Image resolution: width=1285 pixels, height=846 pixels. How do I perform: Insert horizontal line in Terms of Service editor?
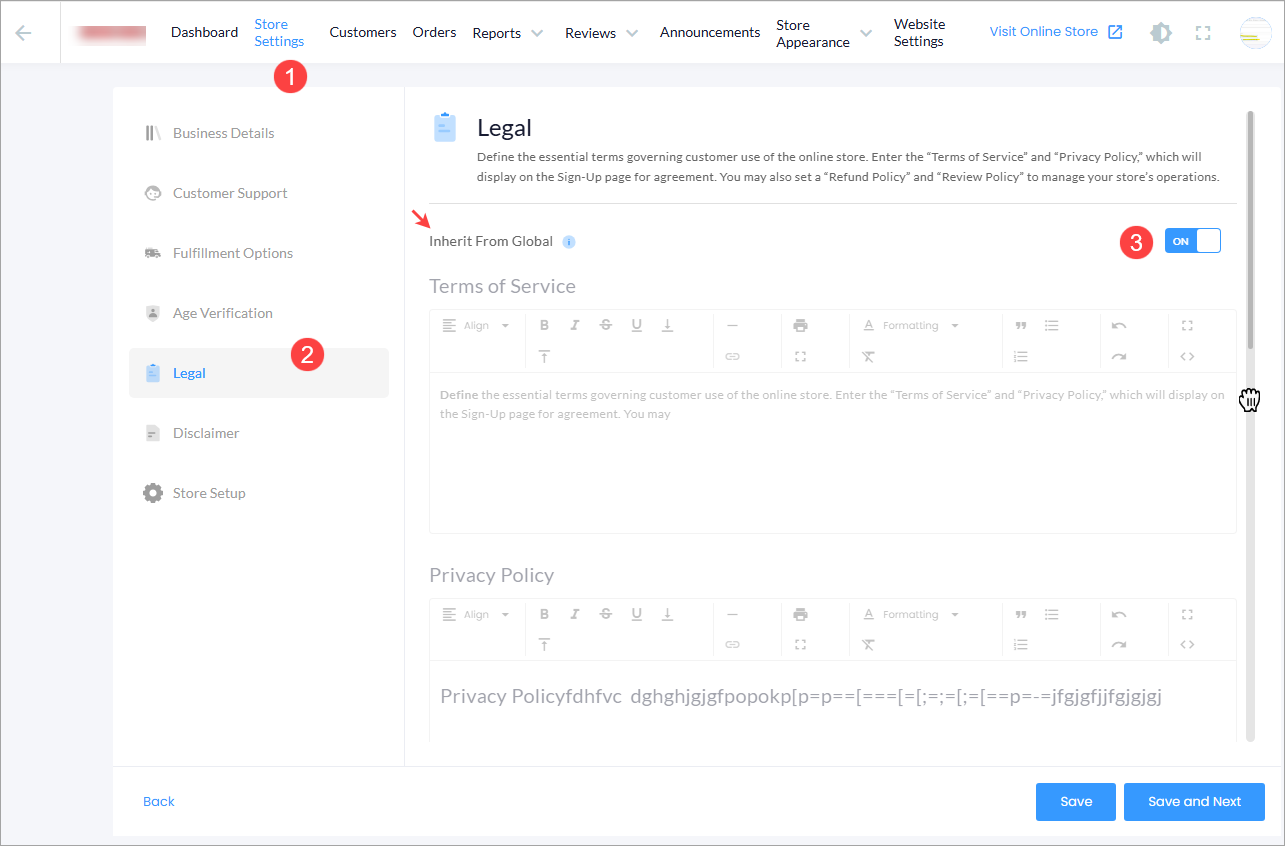click(732, 325)
